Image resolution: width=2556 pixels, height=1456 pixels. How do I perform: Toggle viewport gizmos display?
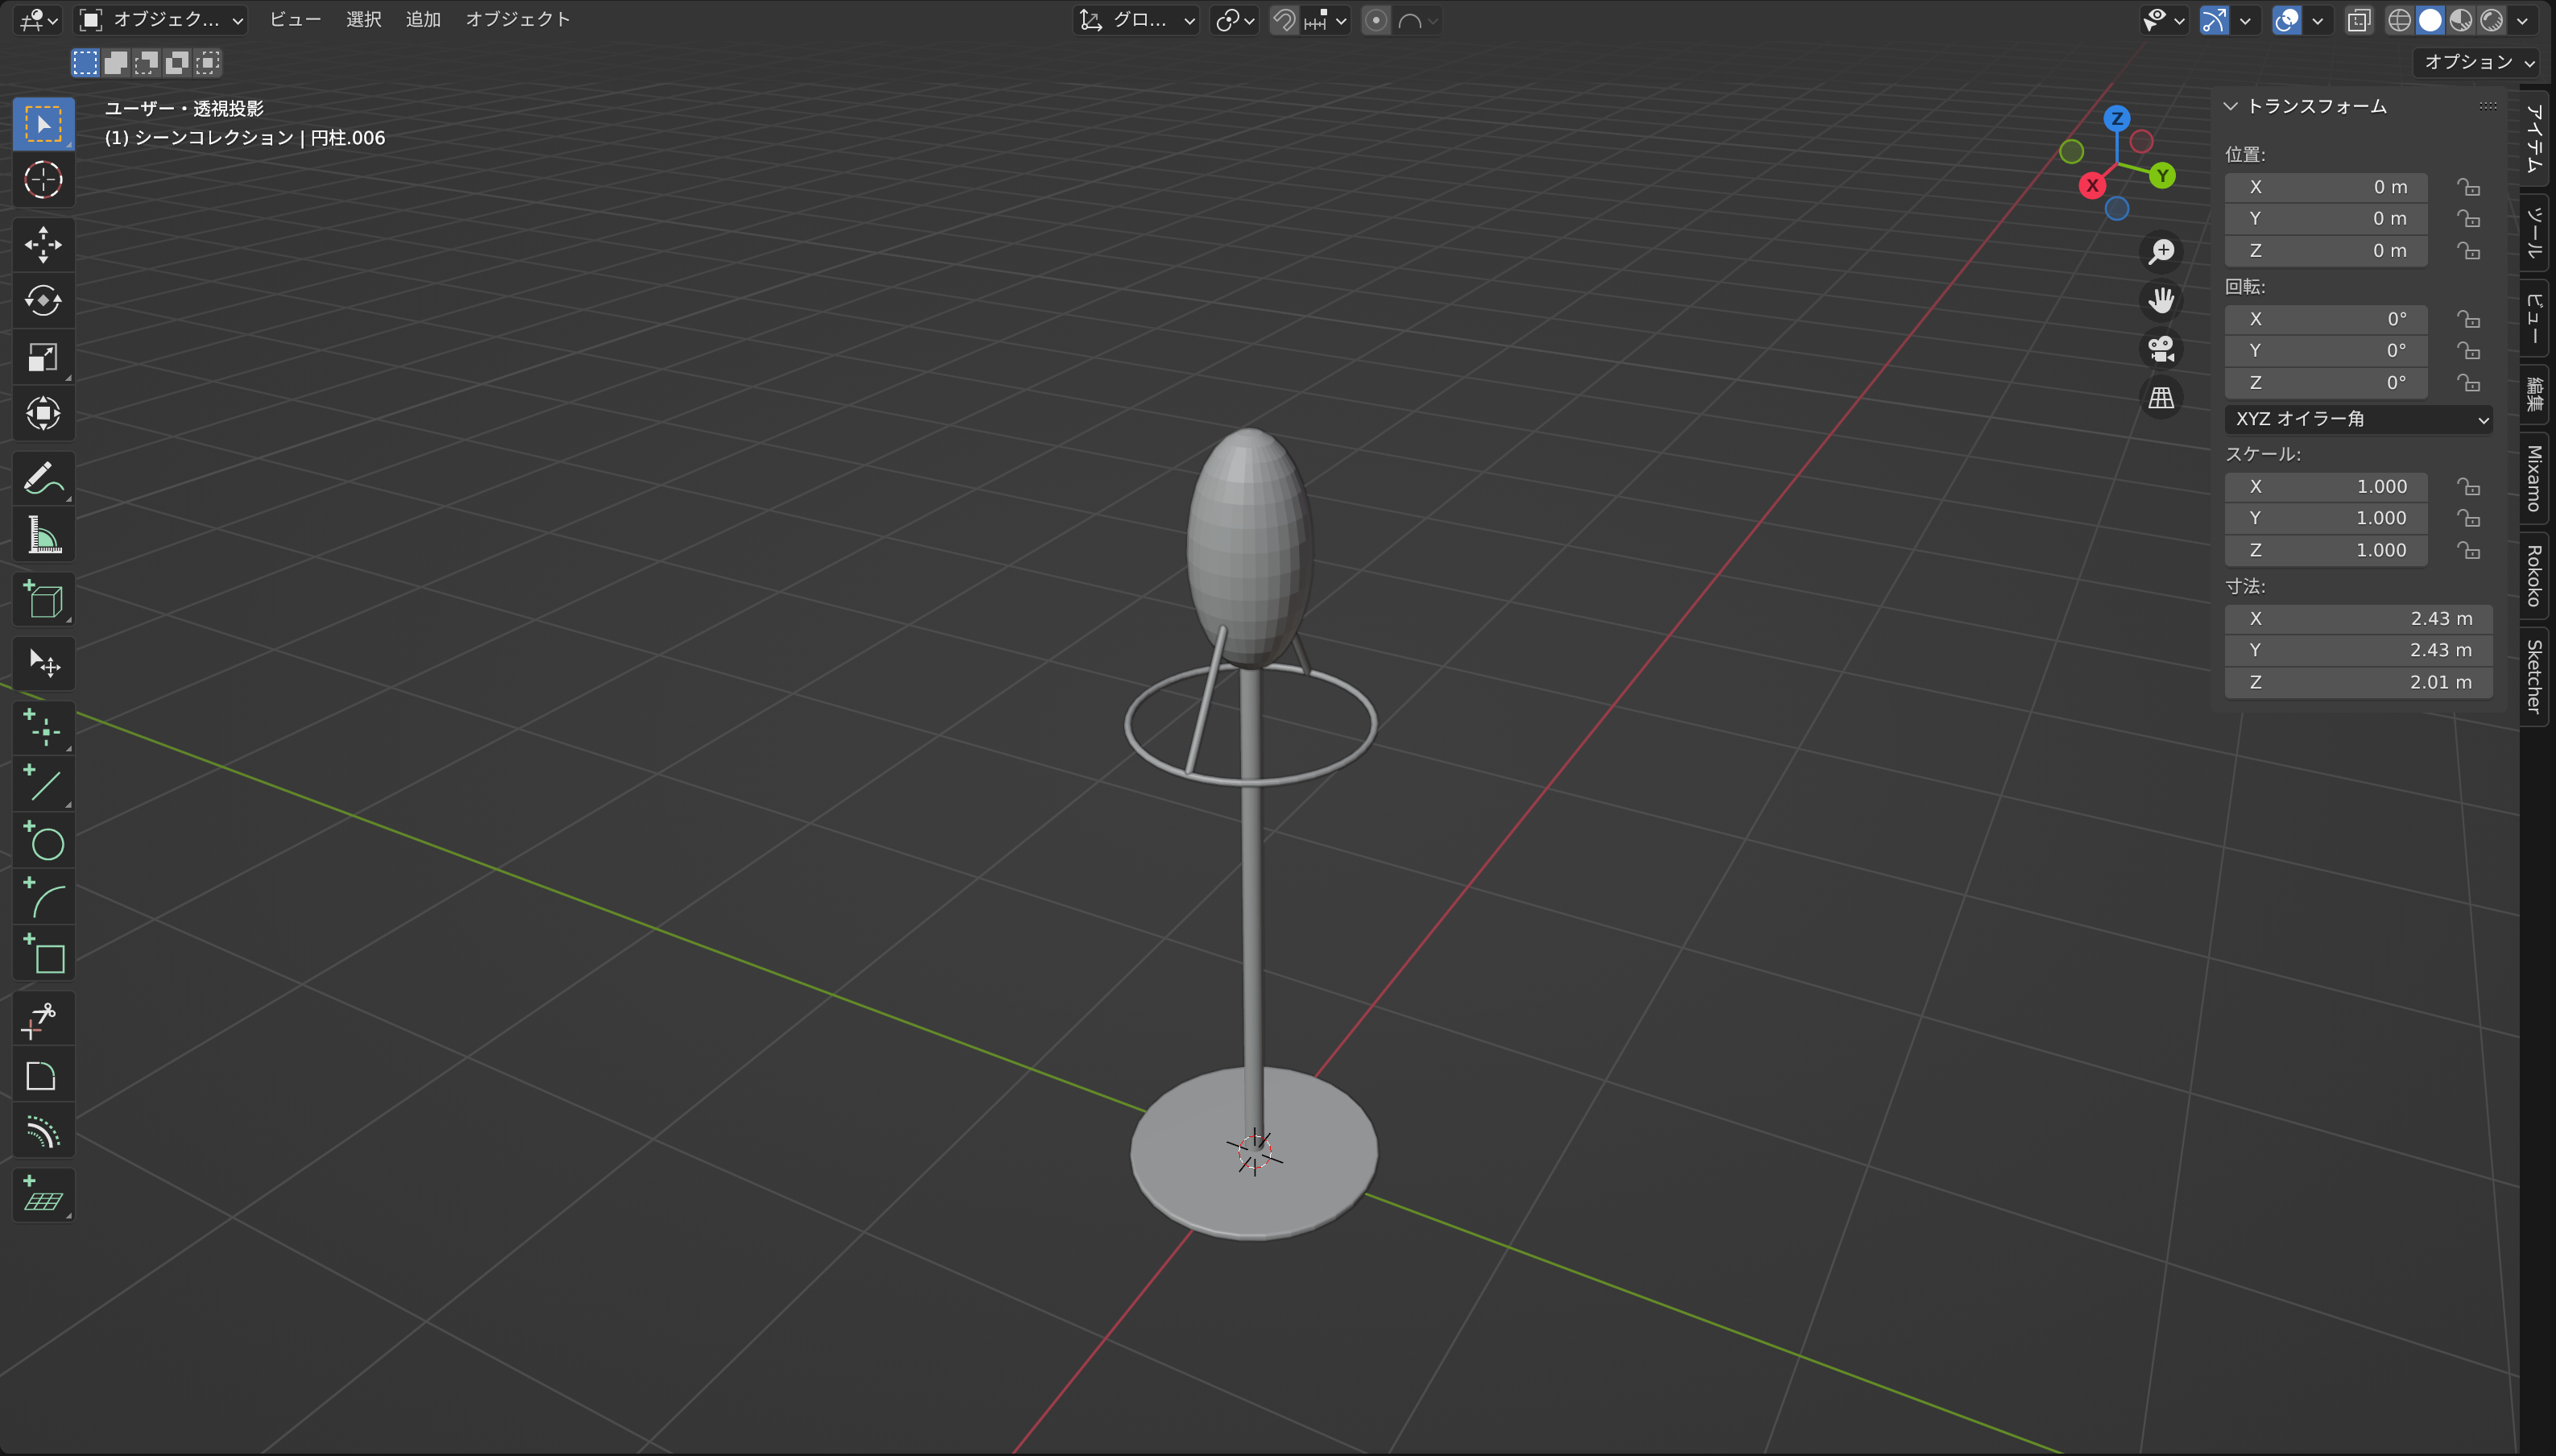pos(2214,20)
